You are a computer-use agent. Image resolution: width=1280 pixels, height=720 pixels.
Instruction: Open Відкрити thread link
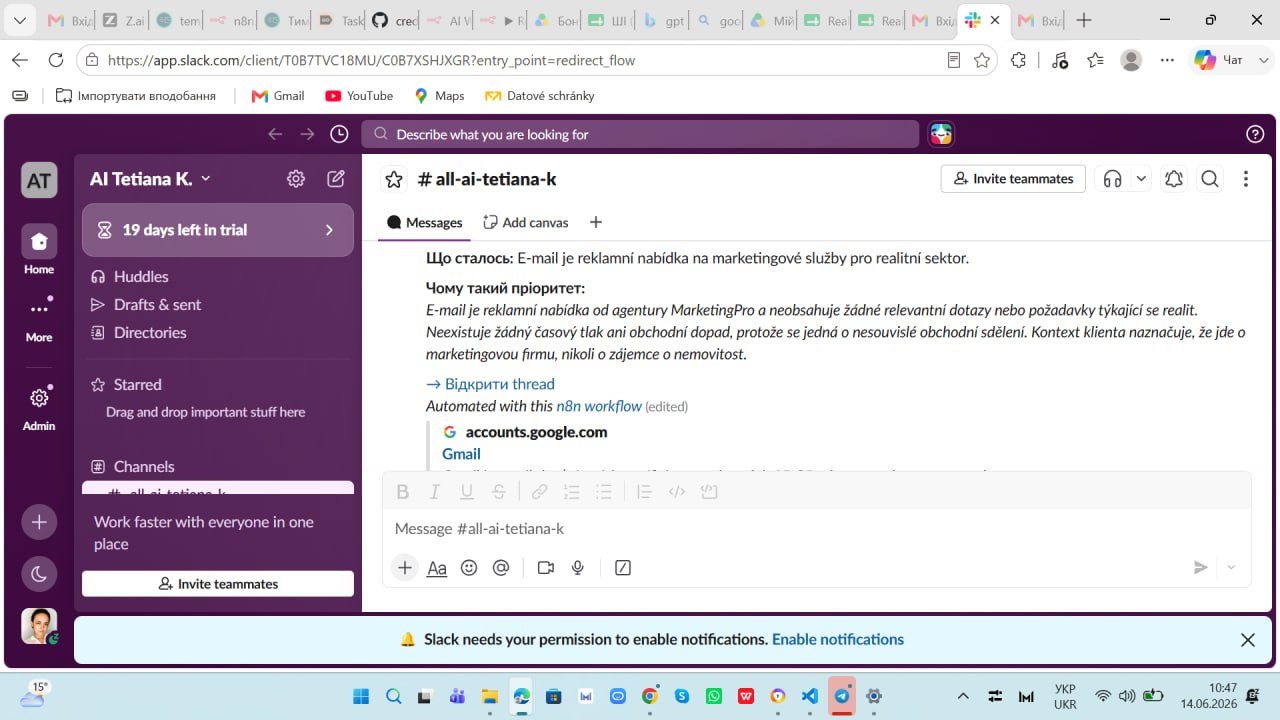[490, 384]
